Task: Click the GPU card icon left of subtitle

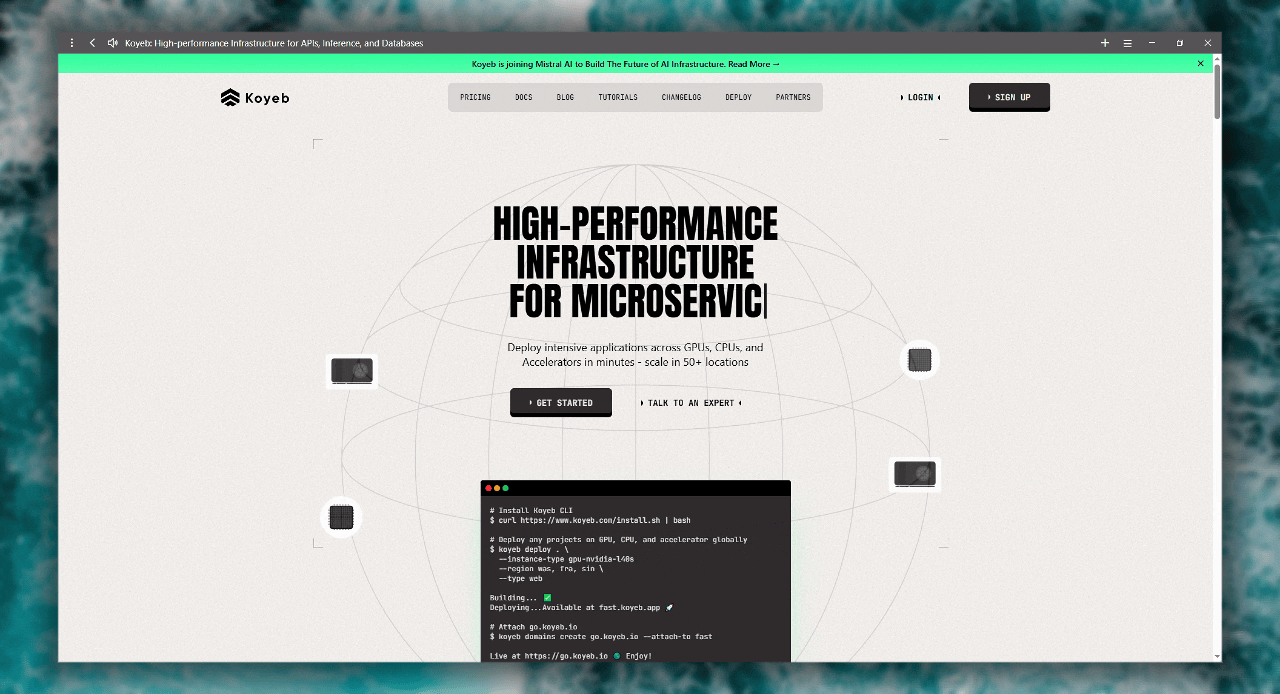Action: (352, 370)
